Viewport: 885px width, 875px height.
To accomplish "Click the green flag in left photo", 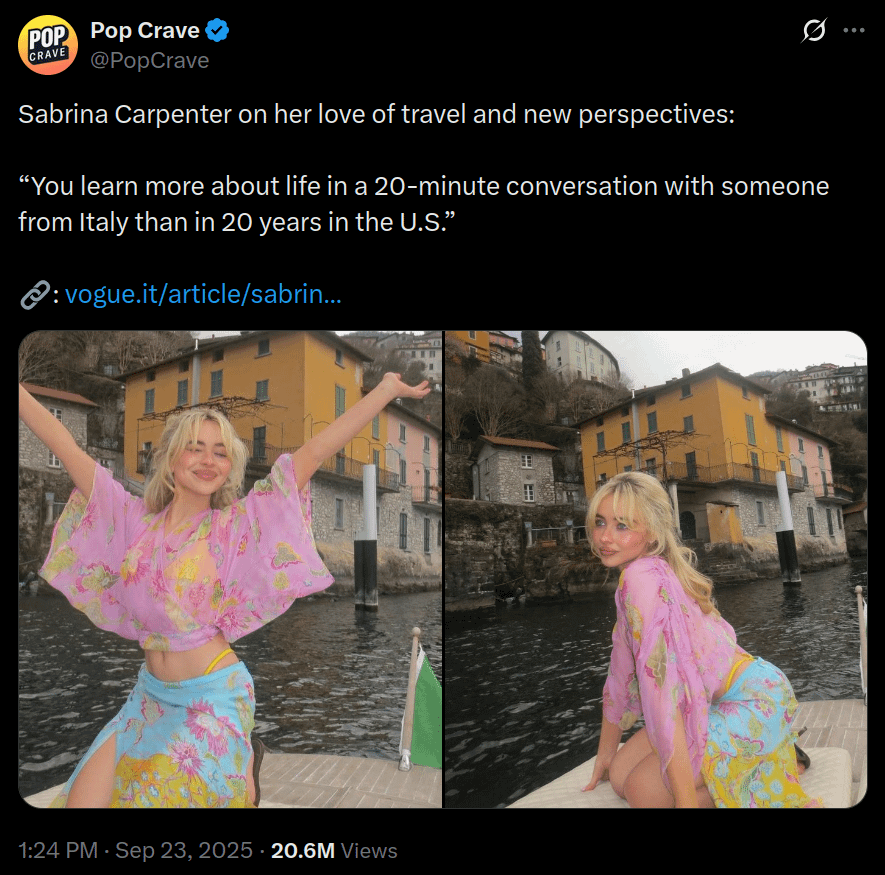I will coord(427,710).
